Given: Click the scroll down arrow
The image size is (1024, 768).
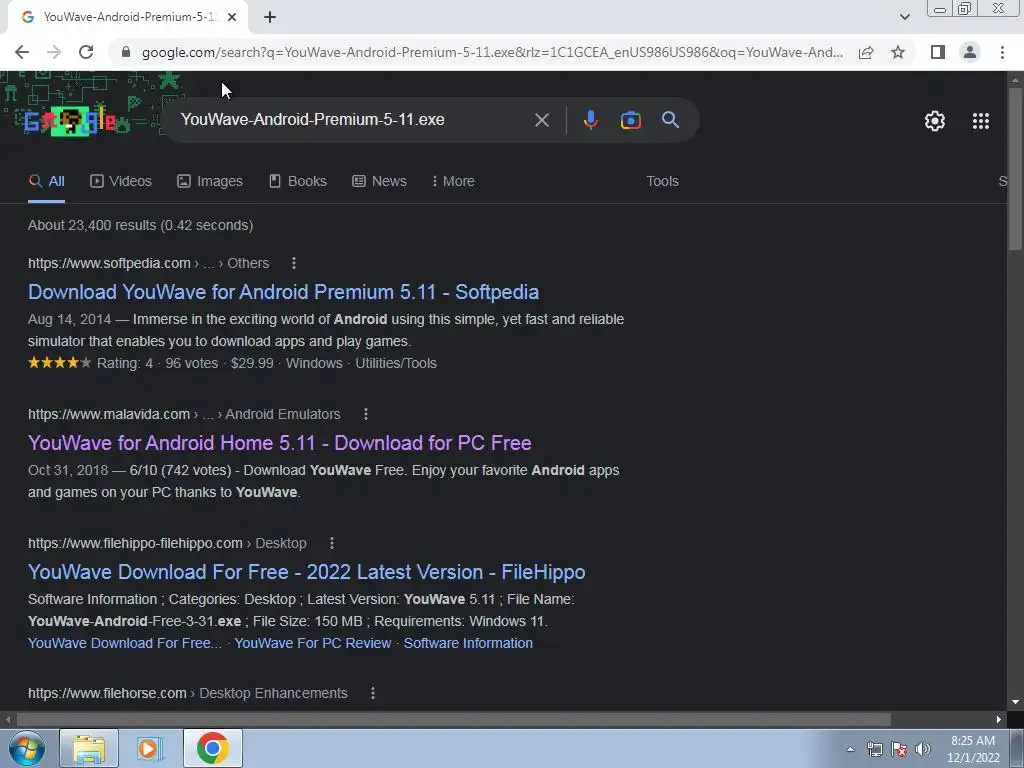Looking at the screenshot, I should [1015, 703].
